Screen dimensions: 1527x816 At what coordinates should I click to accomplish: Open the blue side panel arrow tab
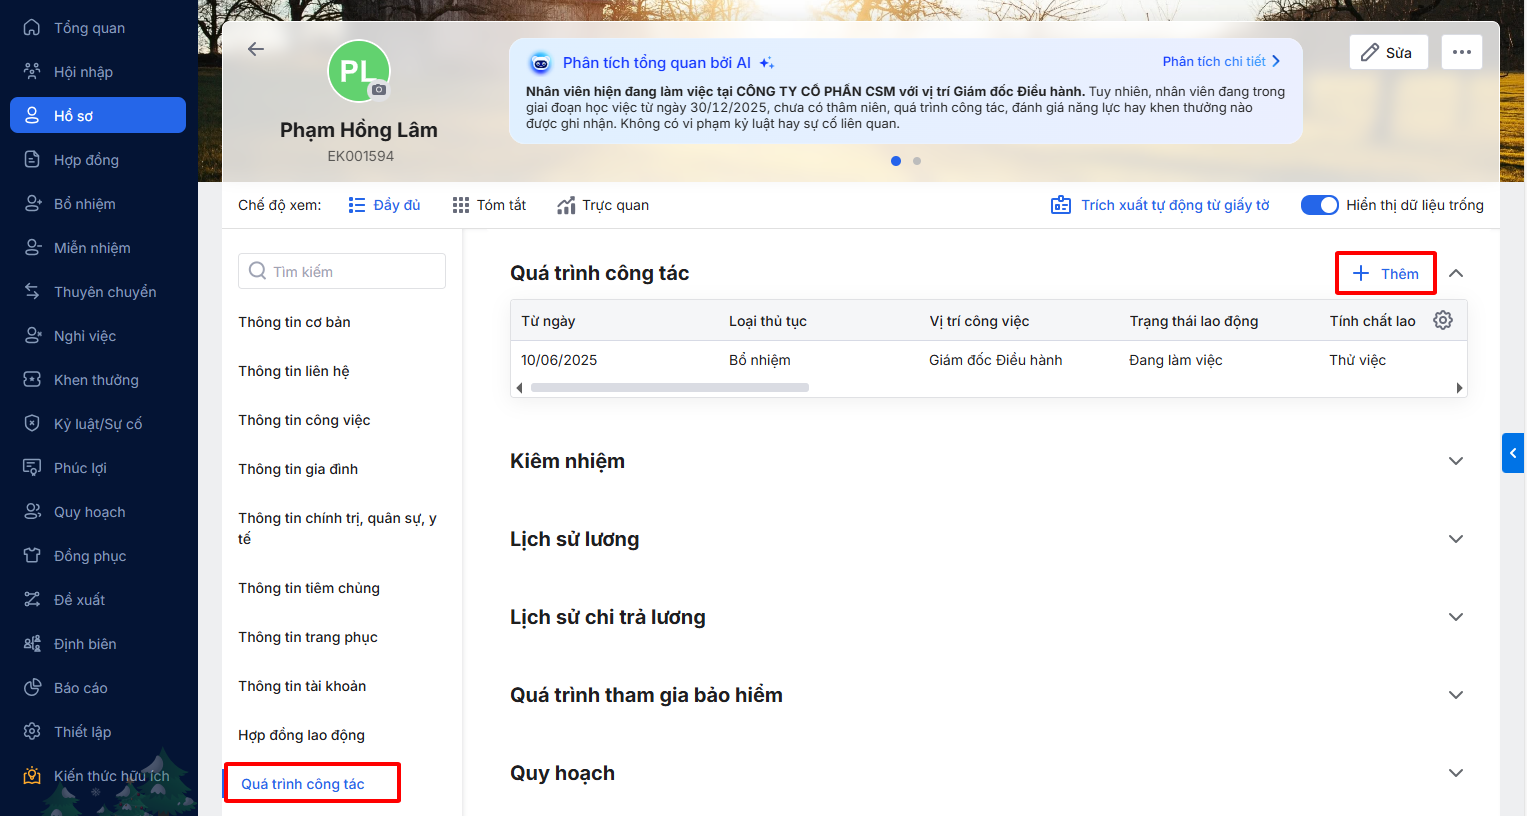[x=1513, y=453]
